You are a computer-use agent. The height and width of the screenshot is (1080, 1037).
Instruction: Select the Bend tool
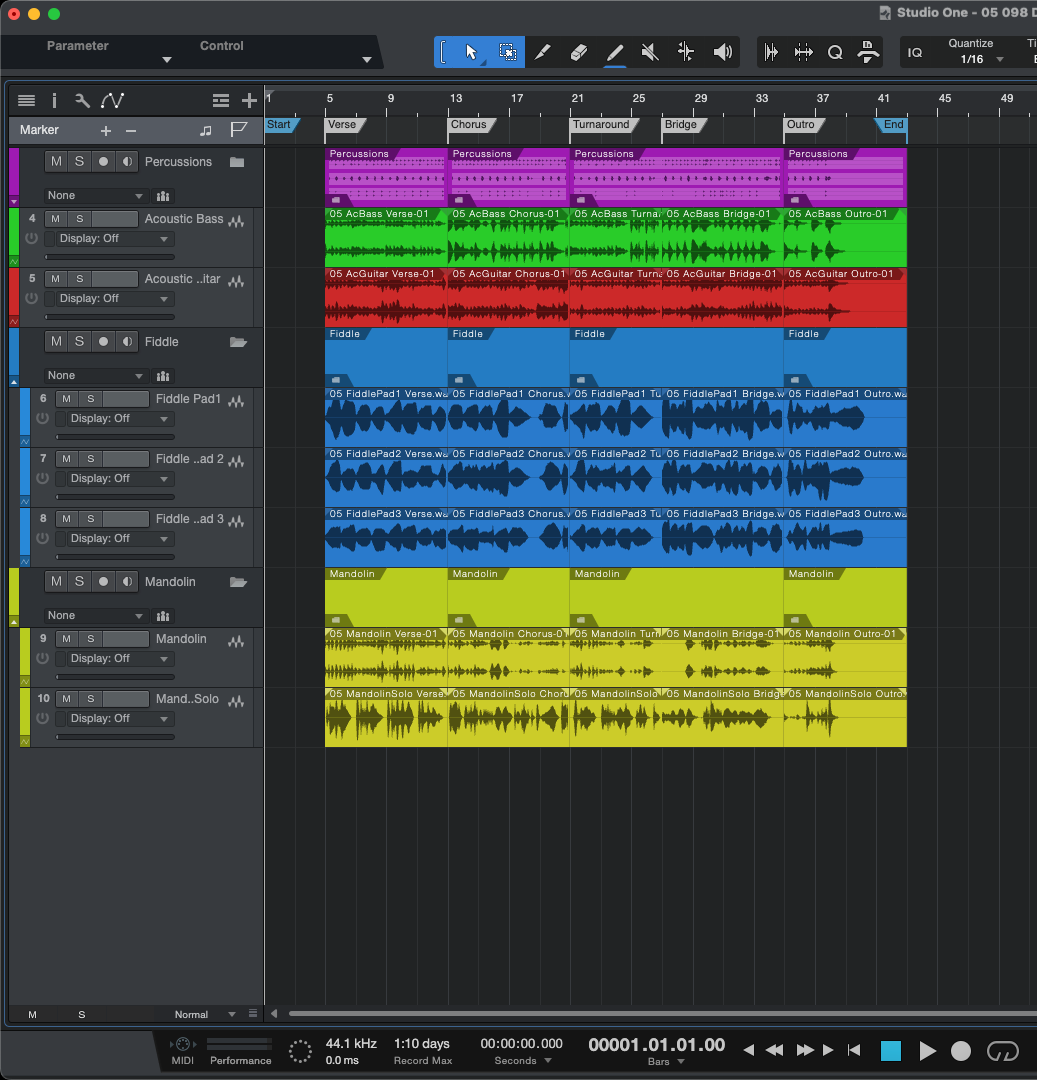point(686,52)
